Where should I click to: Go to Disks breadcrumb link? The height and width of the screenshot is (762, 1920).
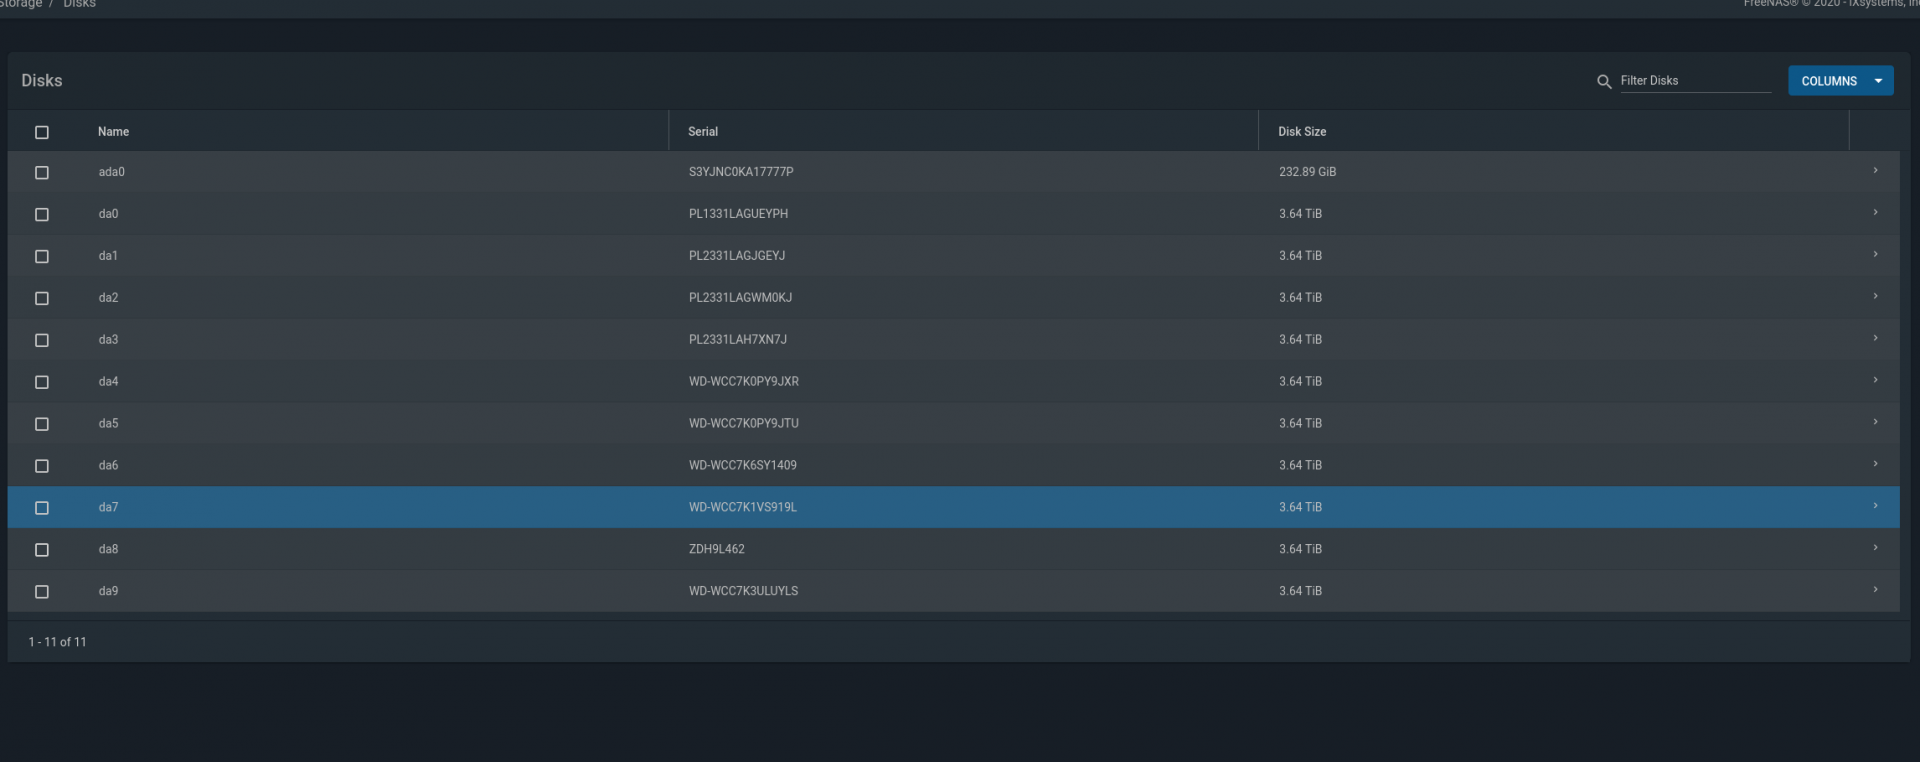[x=80, y=4]
